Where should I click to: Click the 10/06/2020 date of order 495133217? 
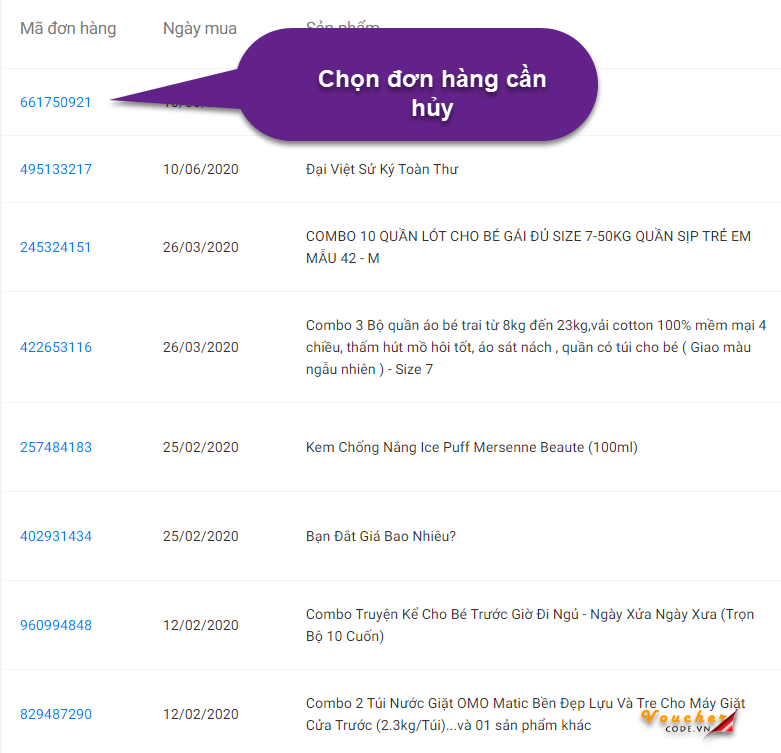click(201, 169)
